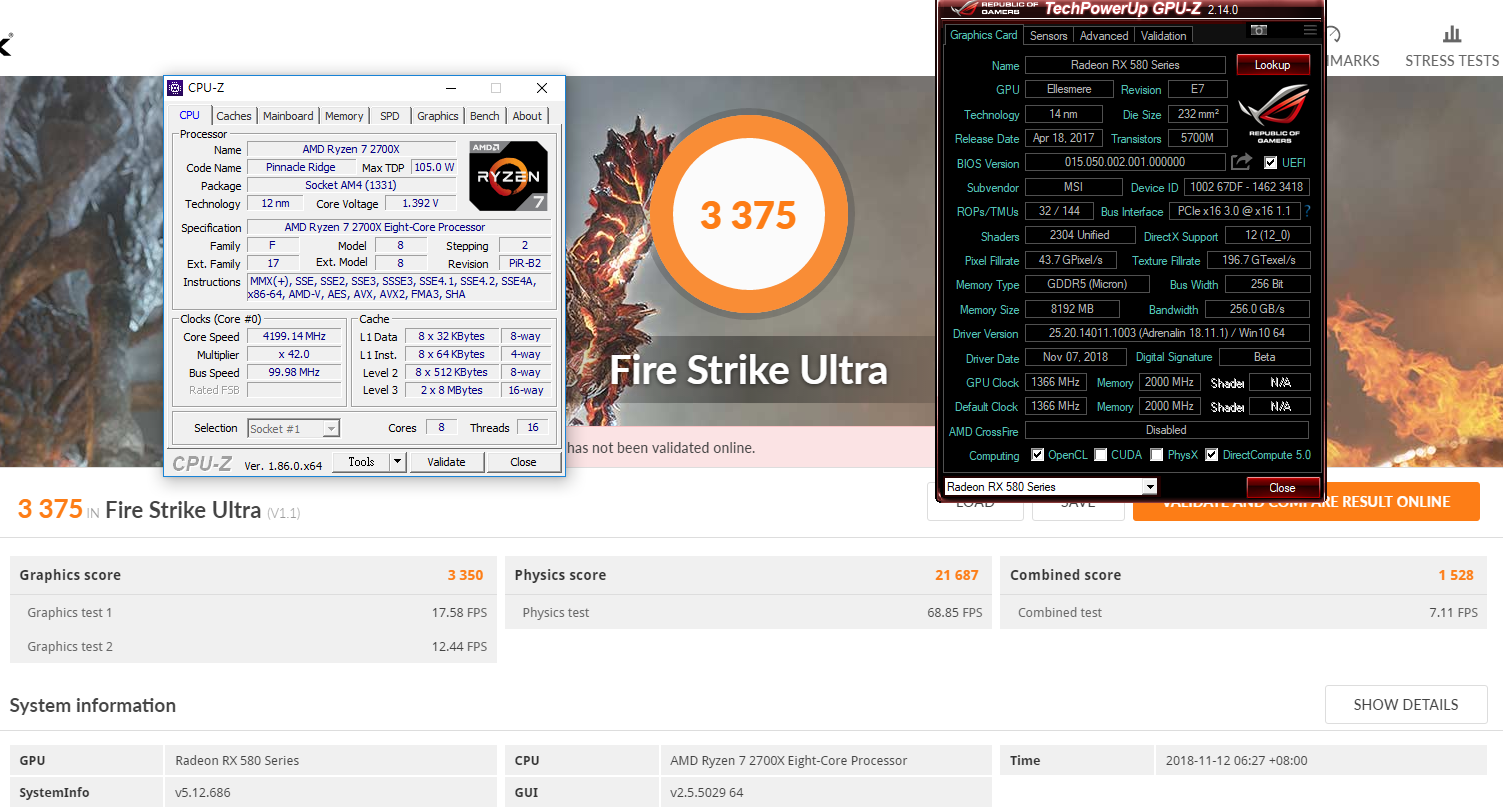The image size is (1503, 809).
Task: Toggle the CUDA checkbox
Action: [x=1101, y=455]
